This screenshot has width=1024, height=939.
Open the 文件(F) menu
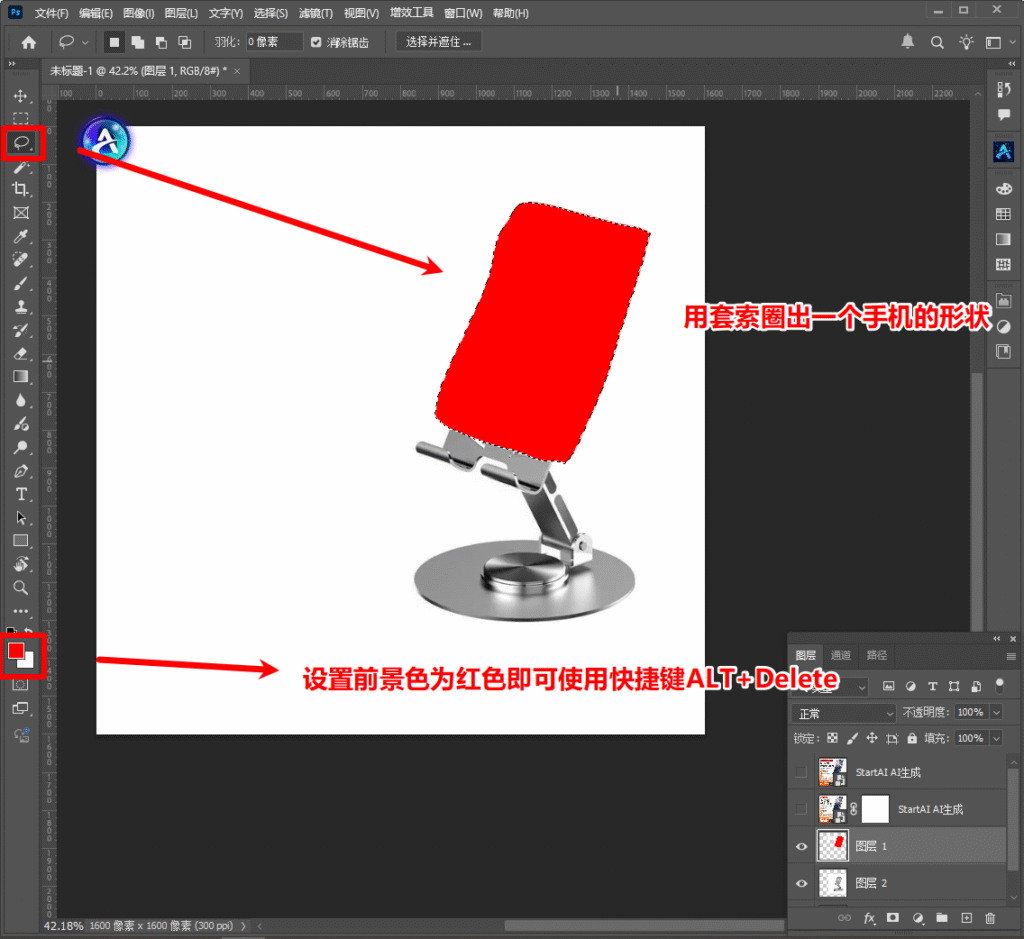click(x=52, y=13)
